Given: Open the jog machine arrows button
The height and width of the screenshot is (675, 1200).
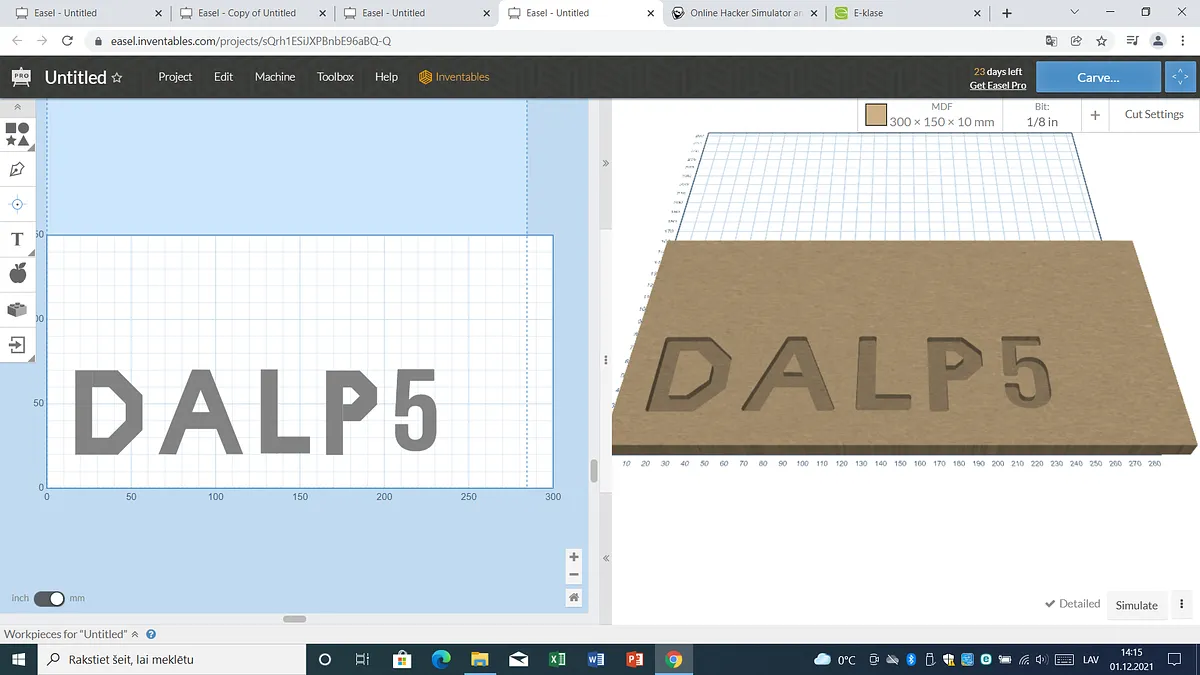Looking at the screenshot, I should click(1180, 77).
